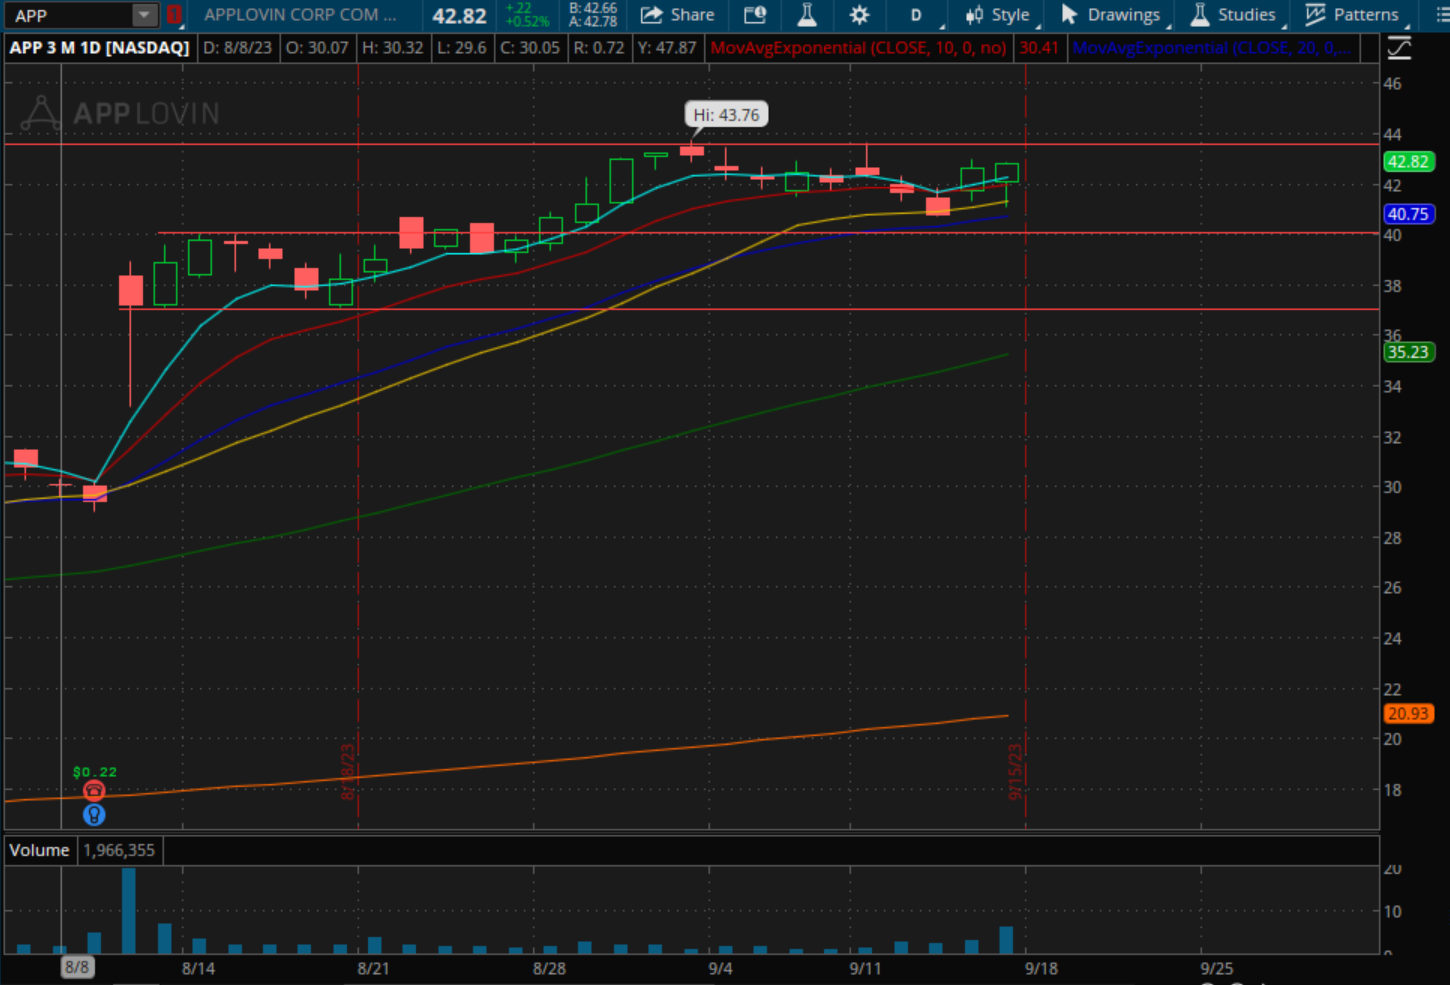Image resolution: width=1450 pixels, height=985 pixels.
Task: Click the 30.41 EMA value label
Action: 1039,48
